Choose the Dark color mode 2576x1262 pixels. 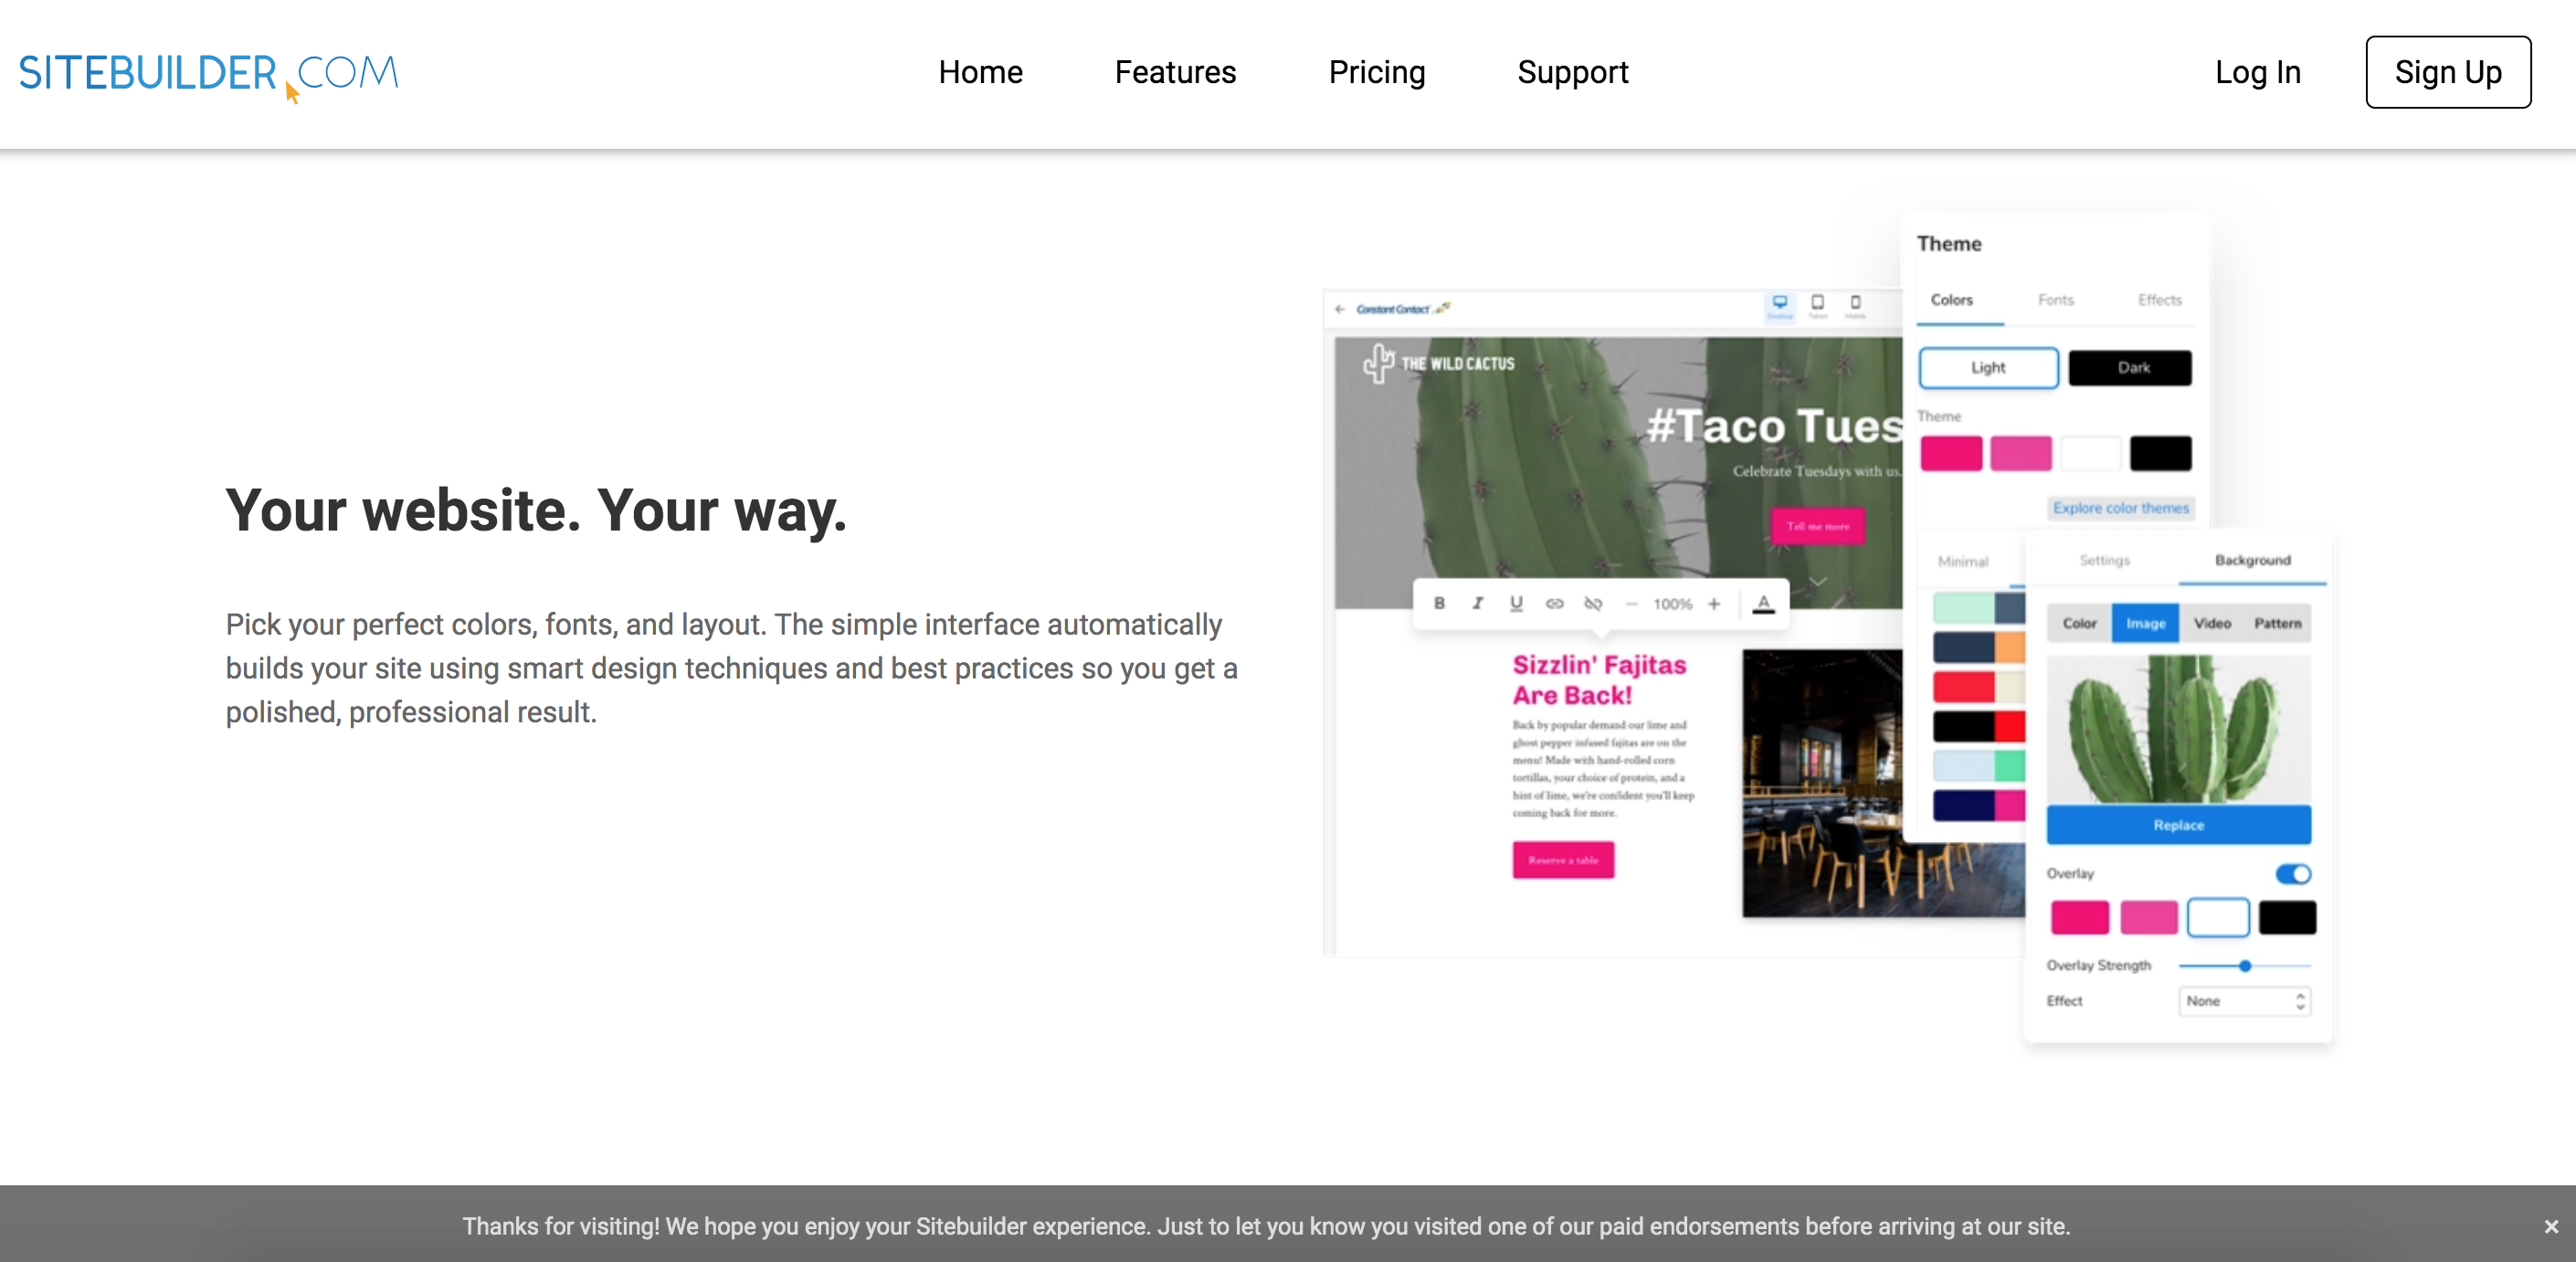pos(2130,368)
